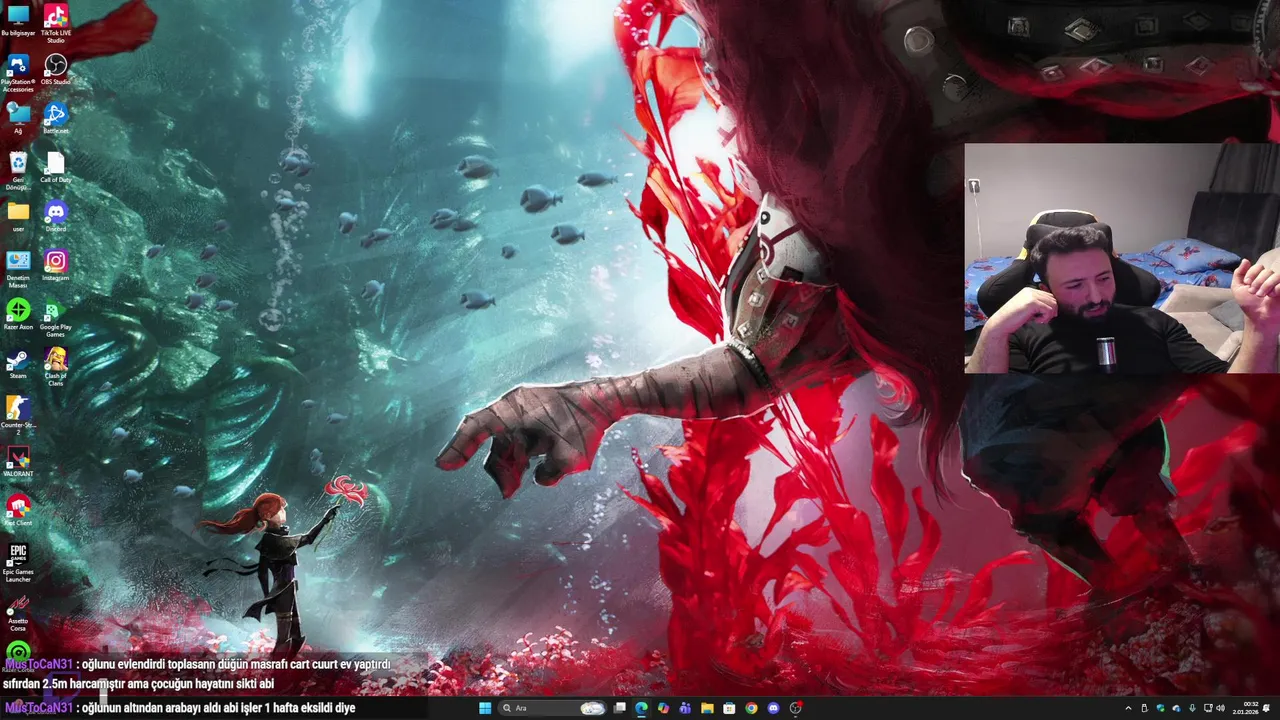Screen dimensions: 1280x720
Task: Select the Riot Client shortcut
Action: (x=18, y=510)
